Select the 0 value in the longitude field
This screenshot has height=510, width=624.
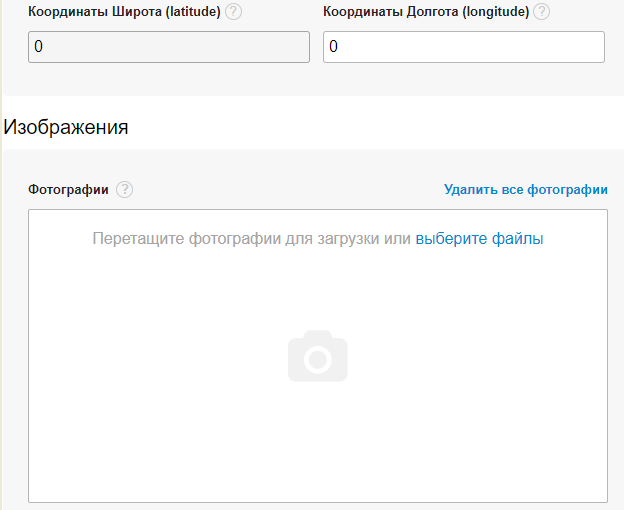point(334,47)
